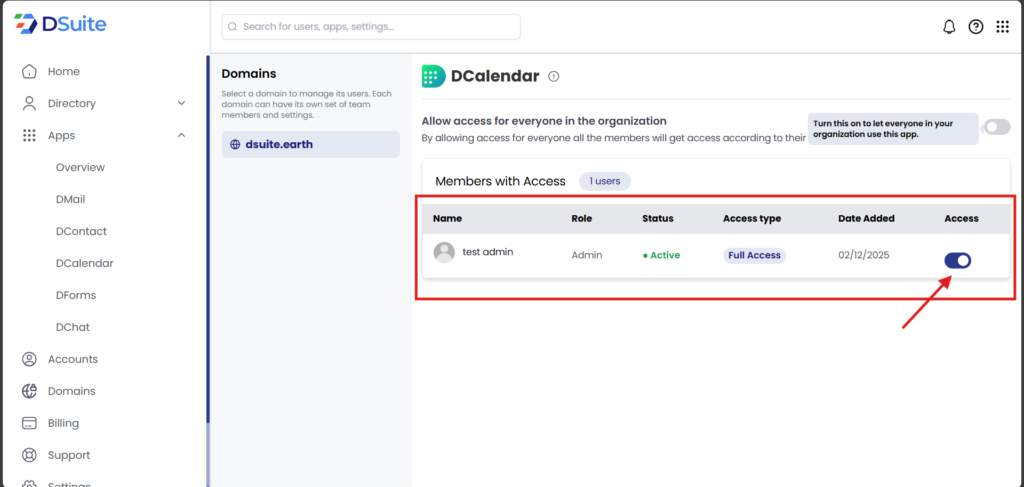Open the help question mark icon
This screenshot has height=487, width=1024.
point(976,27)
